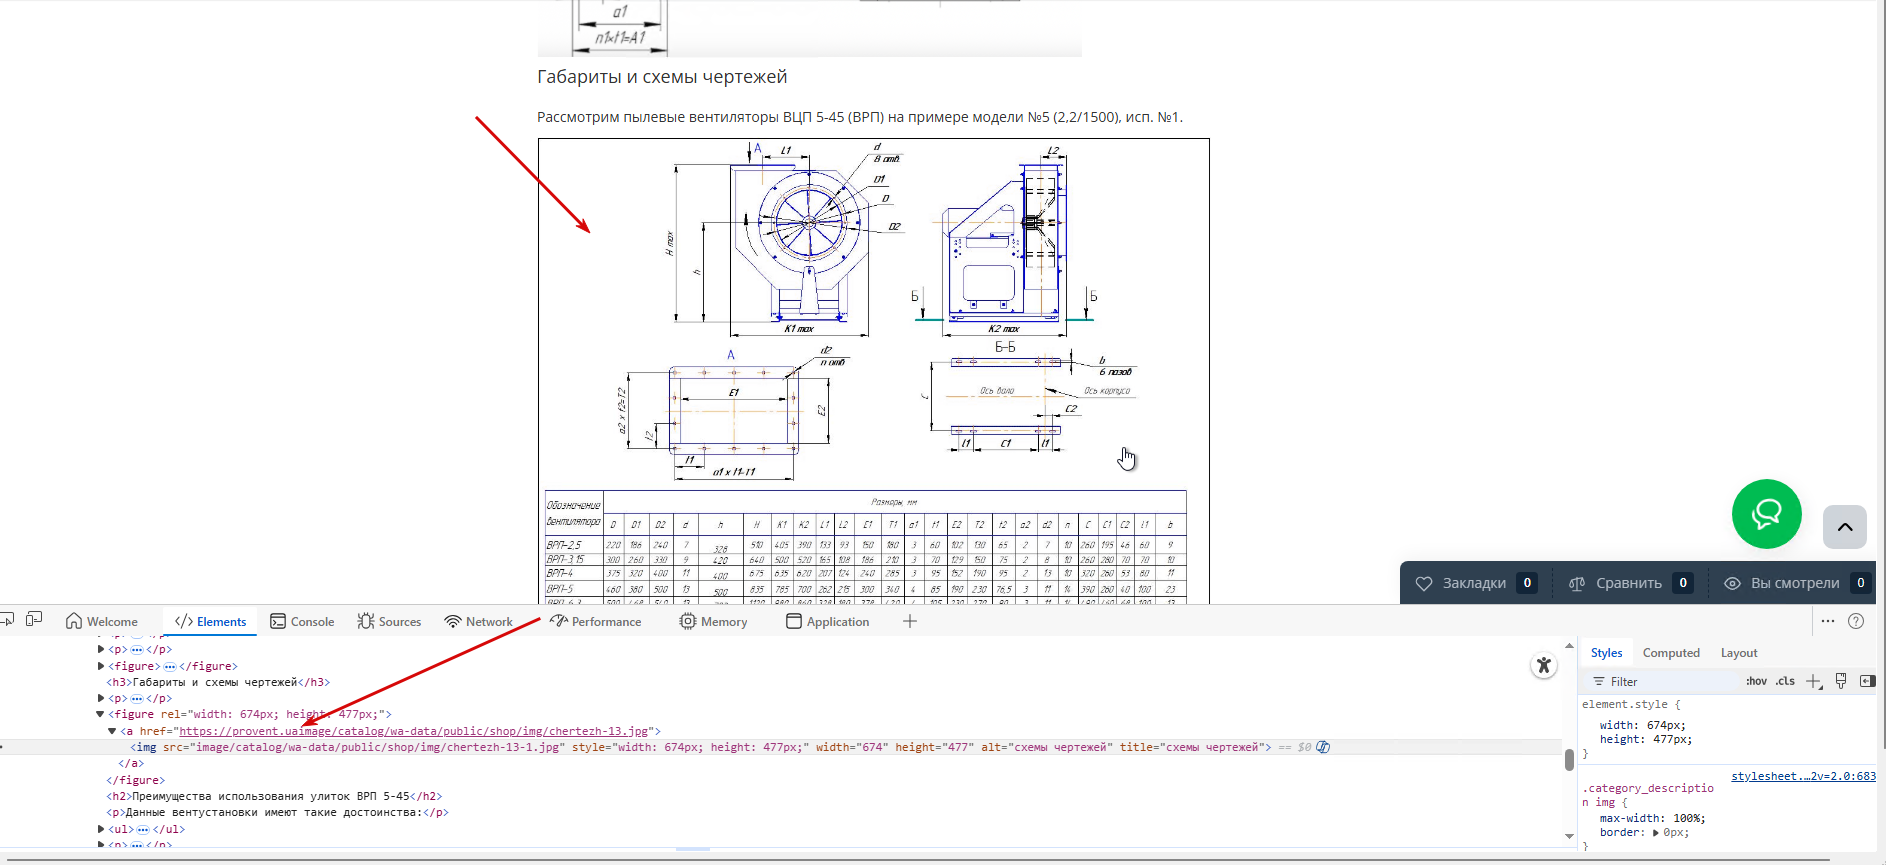Toggle the .cls element classes panel

tap(1785, 681)
